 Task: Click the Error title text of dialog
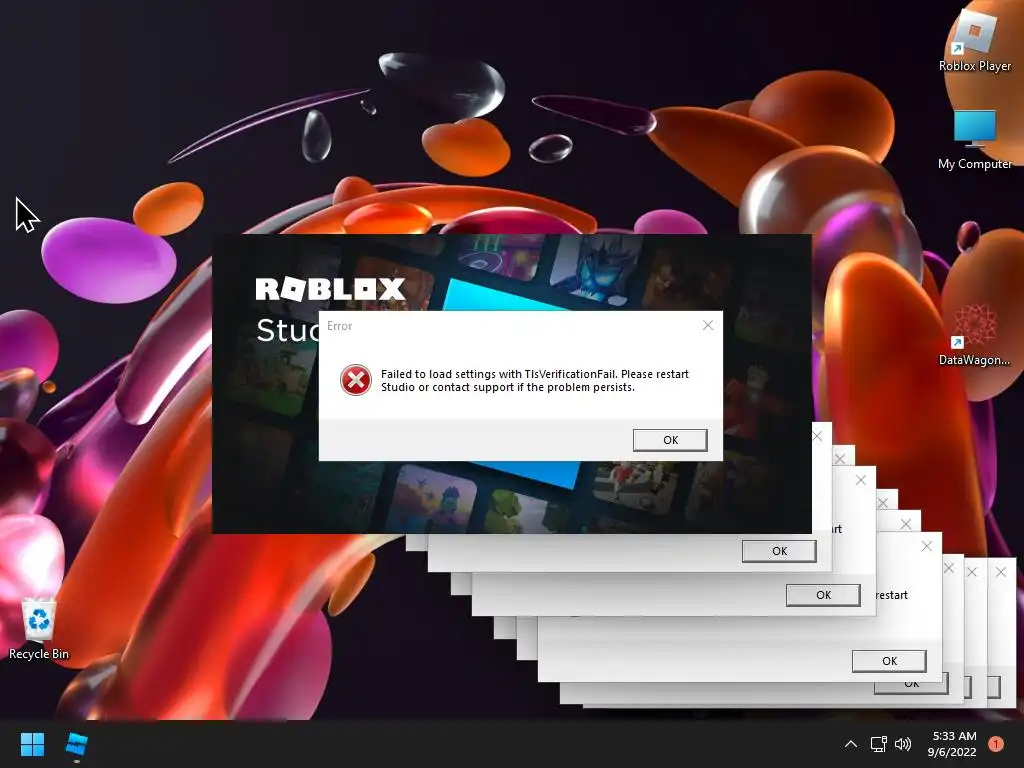(340, 326)
